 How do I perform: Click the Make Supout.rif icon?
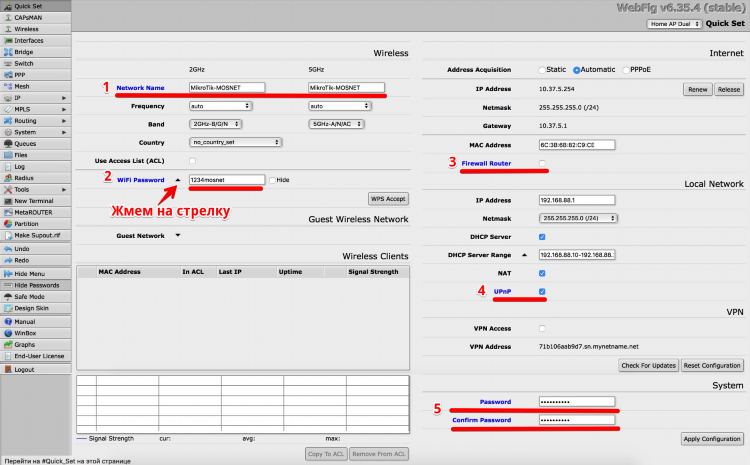8,235
